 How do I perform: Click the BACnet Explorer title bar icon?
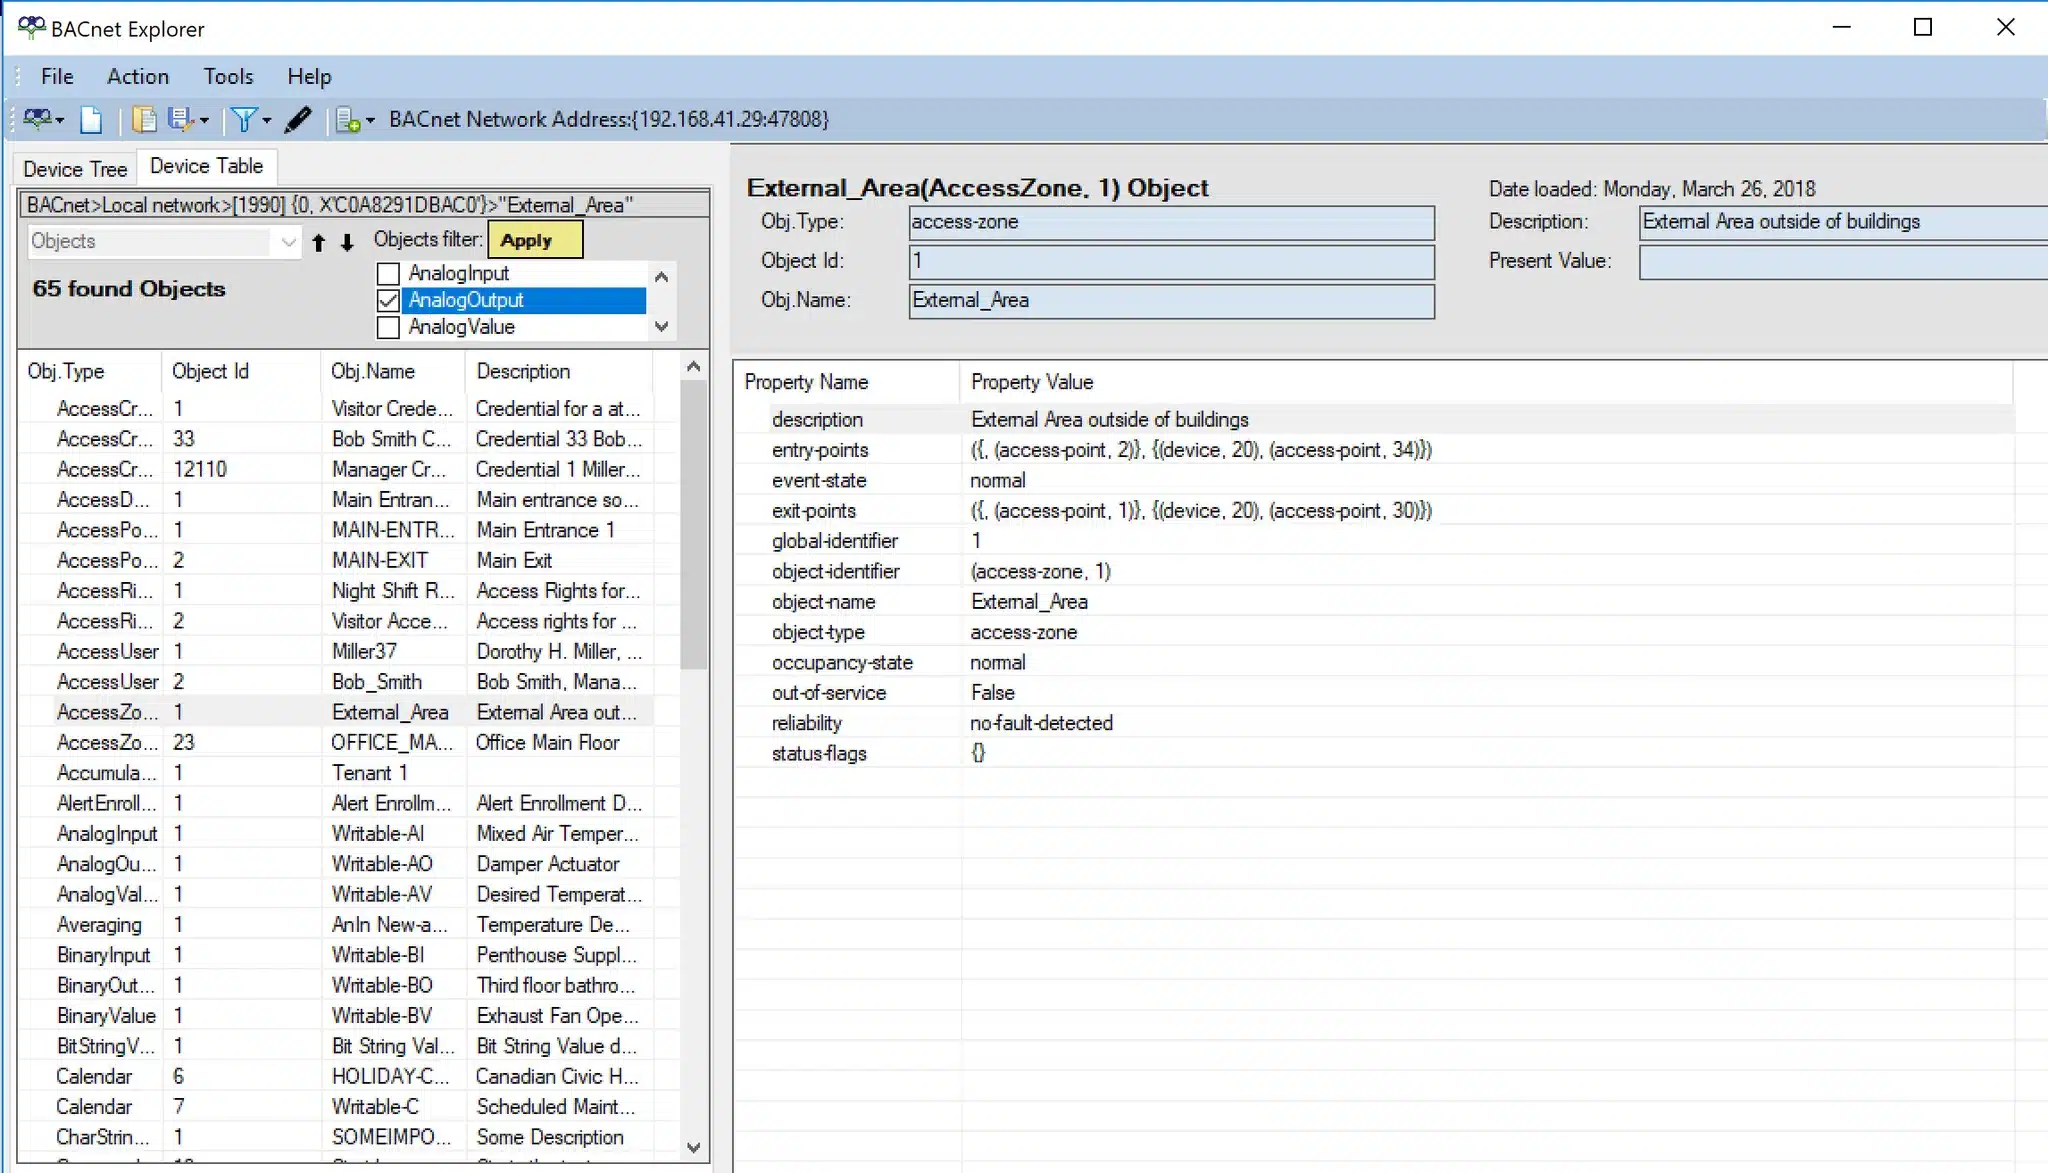click(x=31, y=27)
